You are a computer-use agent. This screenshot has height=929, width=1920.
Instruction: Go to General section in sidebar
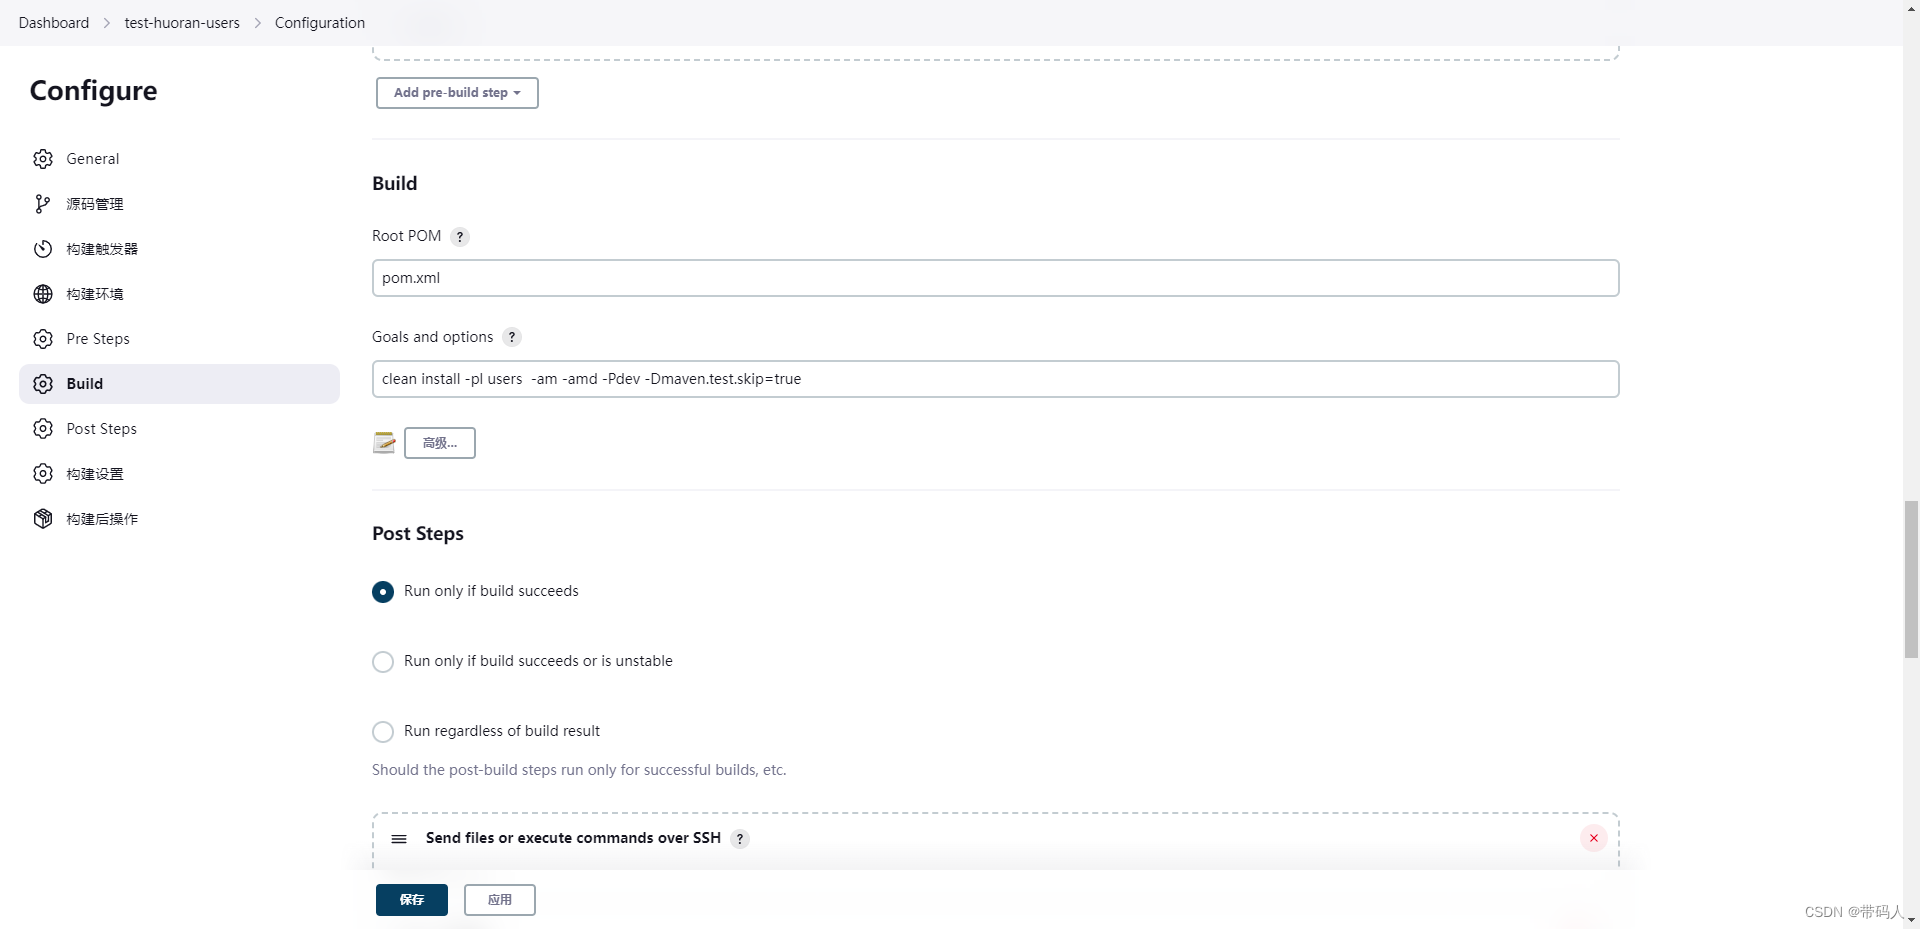point(179,159)
